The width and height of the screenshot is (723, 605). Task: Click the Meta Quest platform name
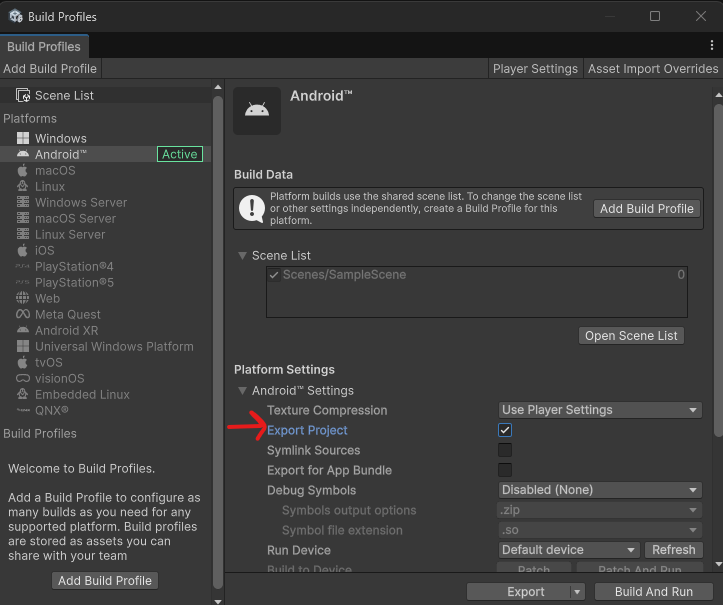pos(68,314)
